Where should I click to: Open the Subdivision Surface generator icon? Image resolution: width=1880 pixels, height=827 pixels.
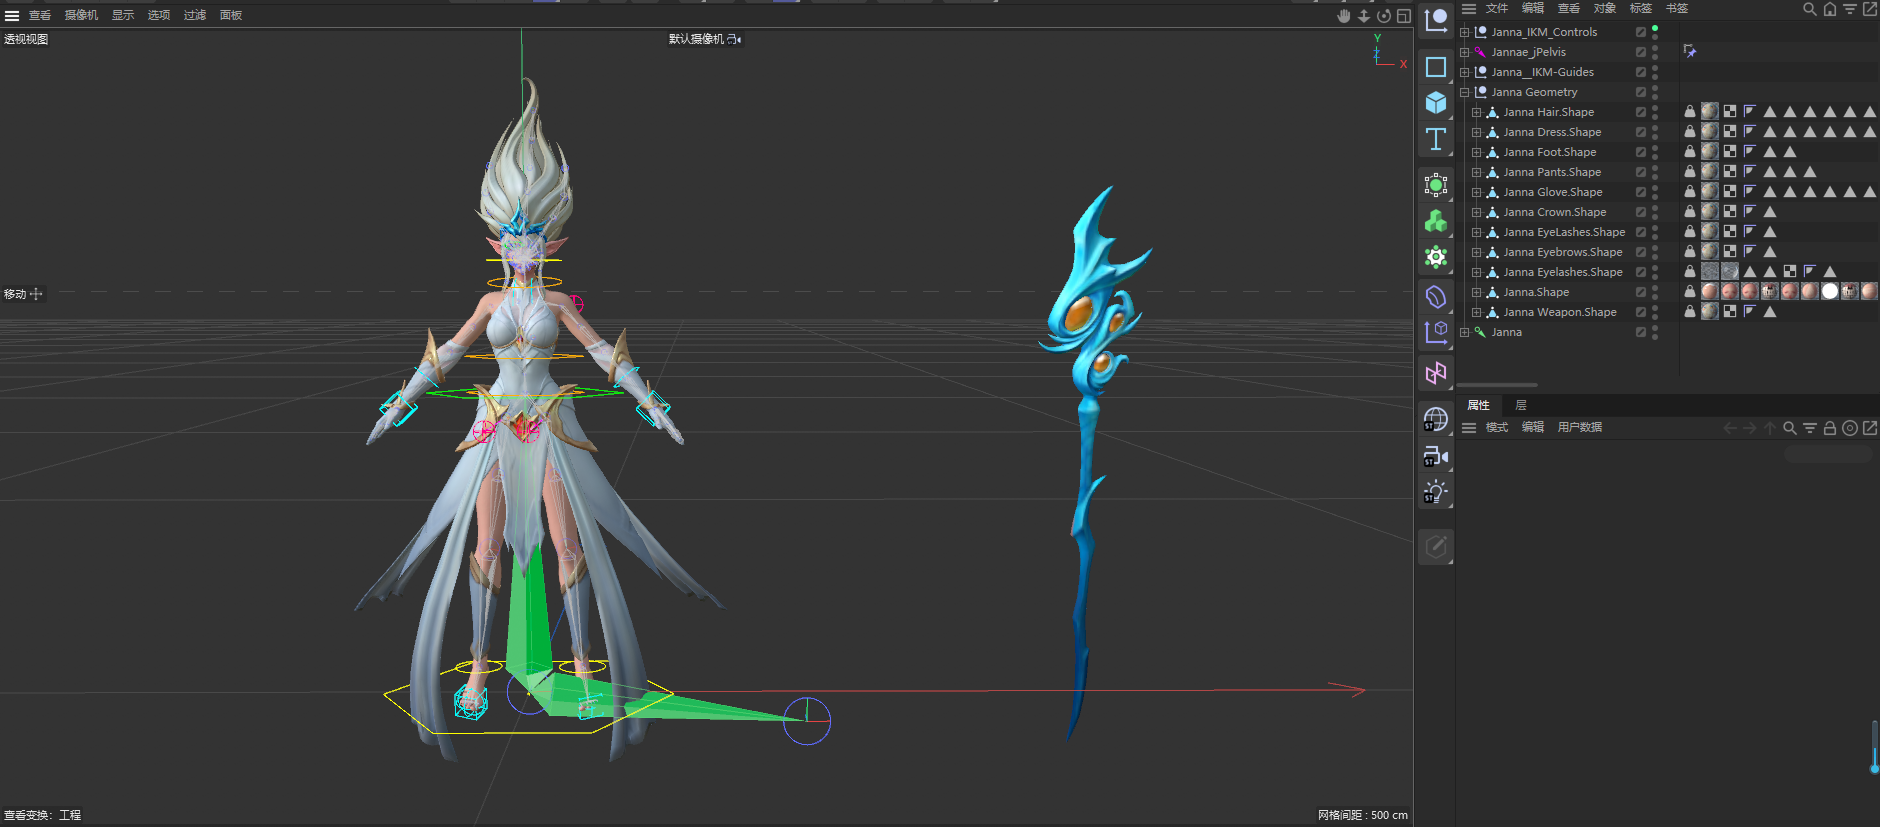[1436, 185]
